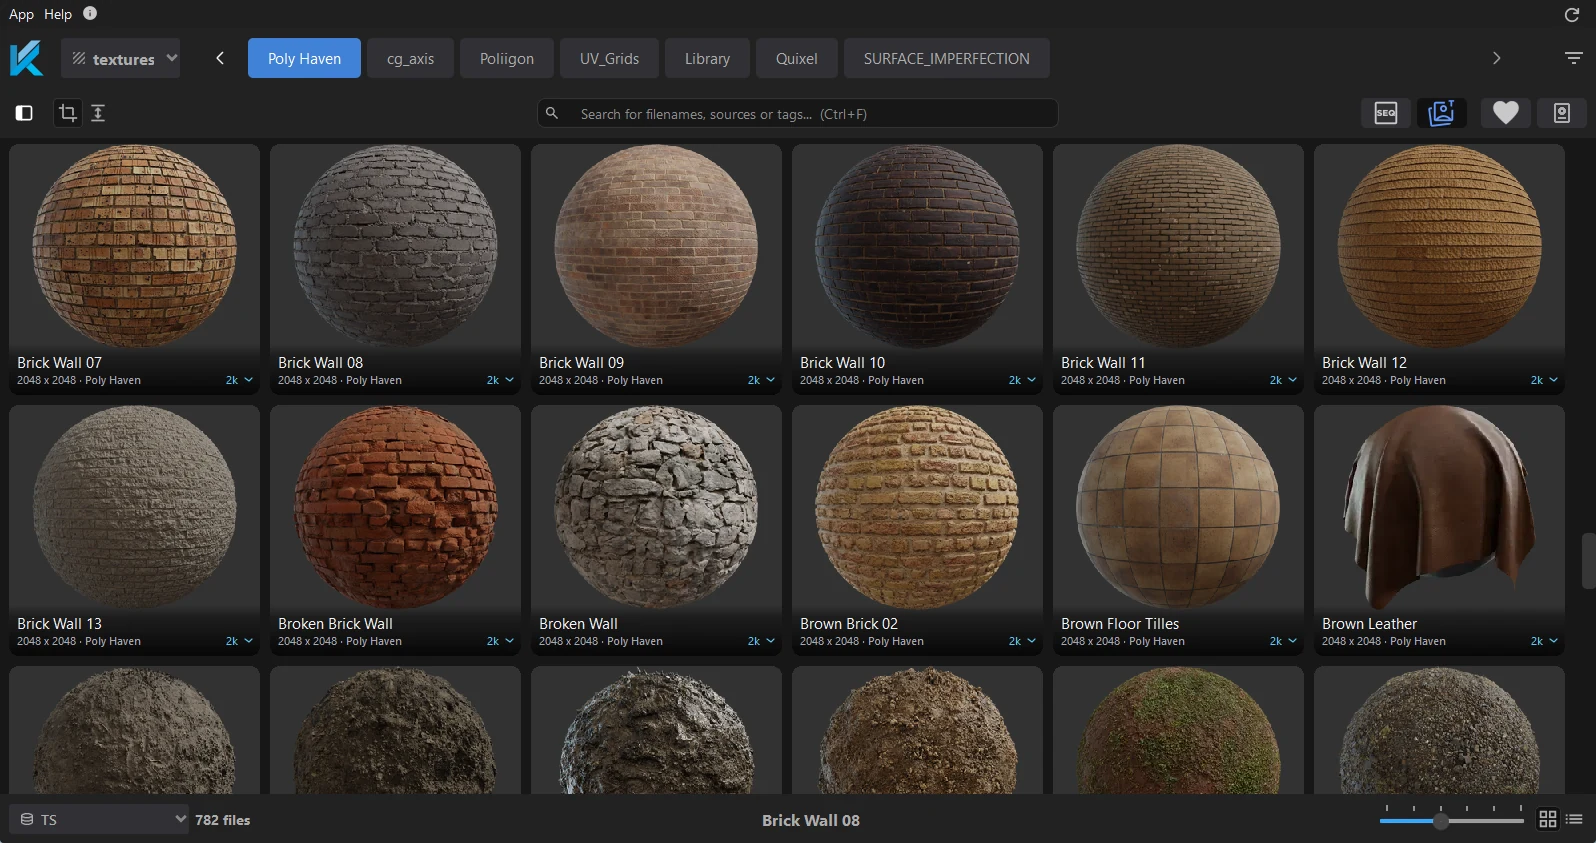This screenshot has width=1596, height=843.
Task: Click the search magnifier icon
Action: click(552, 113)
